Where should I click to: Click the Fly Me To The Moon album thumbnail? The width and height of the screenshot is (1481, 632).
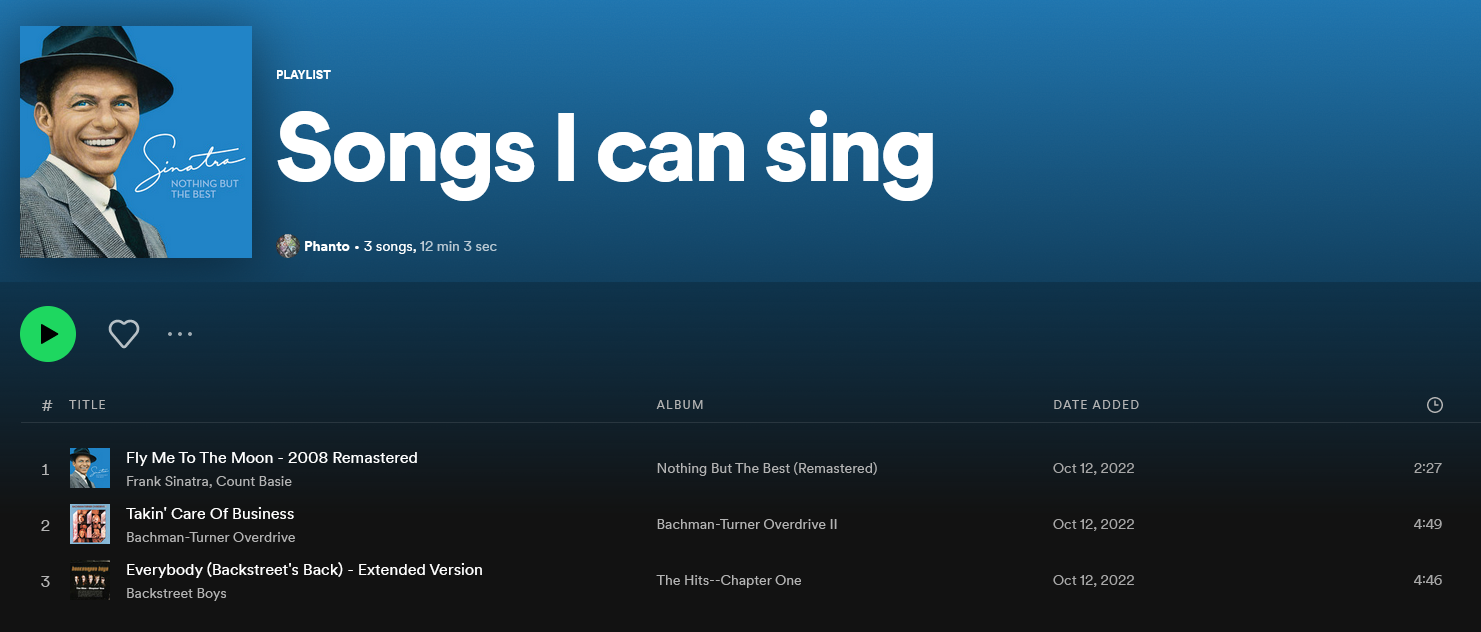click(90, 468)
